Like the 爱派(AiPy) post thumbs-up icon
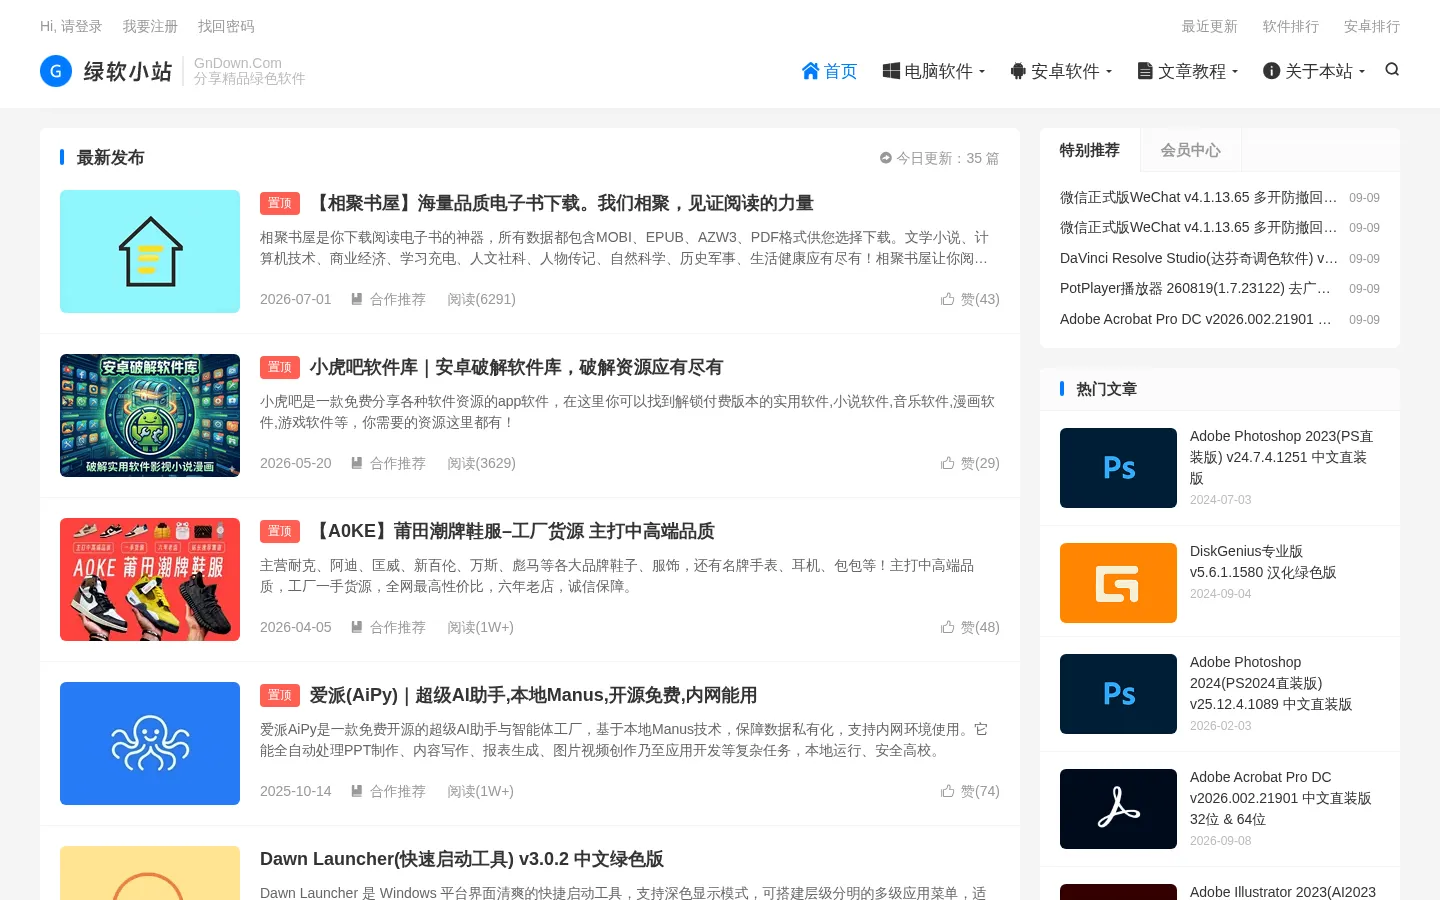Screen dimensions: 1440x900 (947, 791)
